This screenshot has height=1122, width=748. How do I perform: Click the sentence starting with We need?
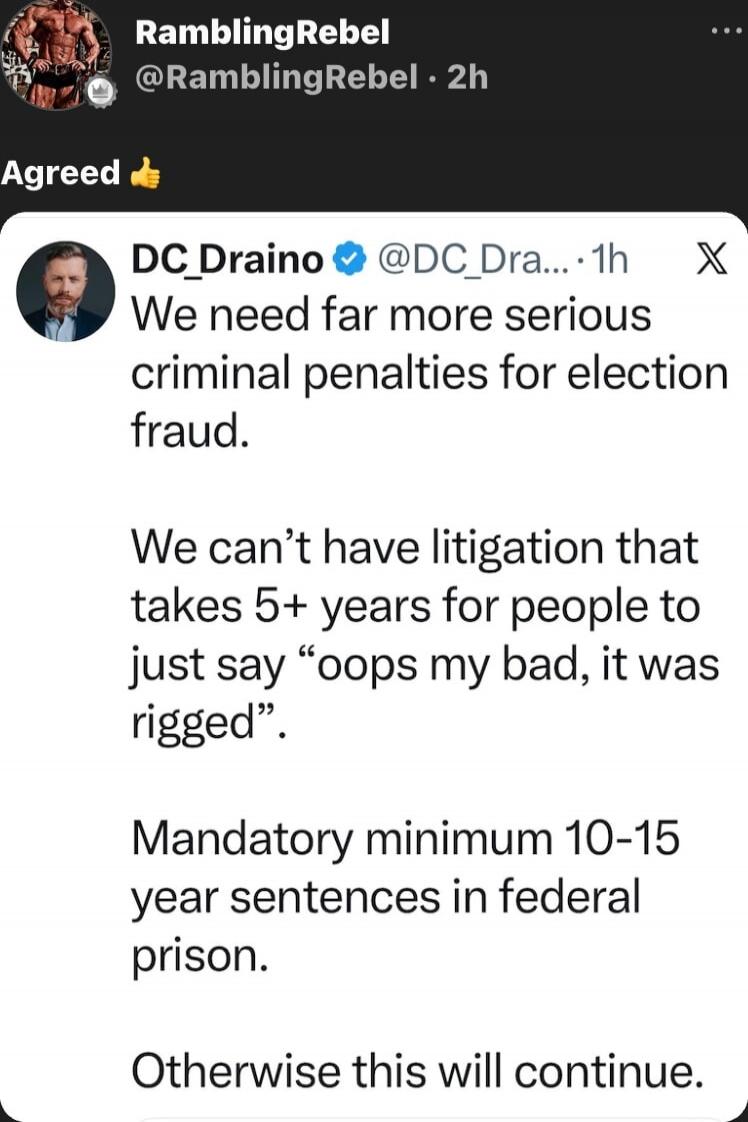pyautogui.click(x=400, y=372)
